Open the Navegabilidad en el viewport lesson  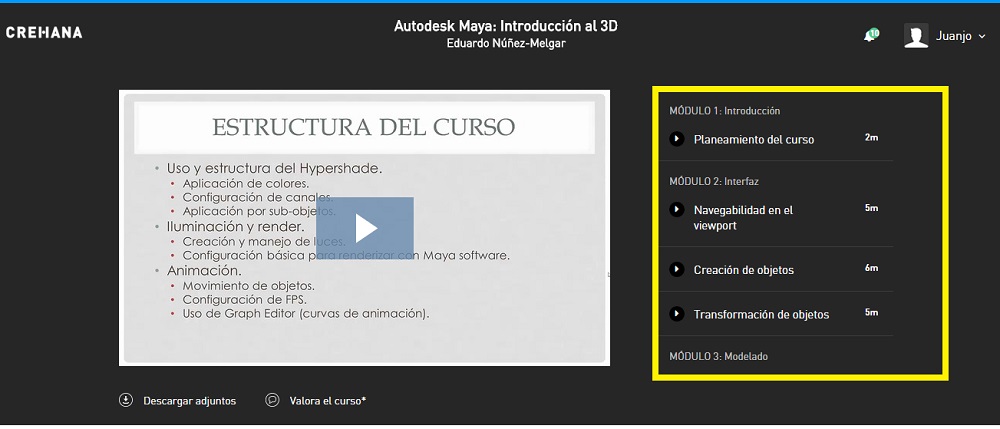point(743,217)
